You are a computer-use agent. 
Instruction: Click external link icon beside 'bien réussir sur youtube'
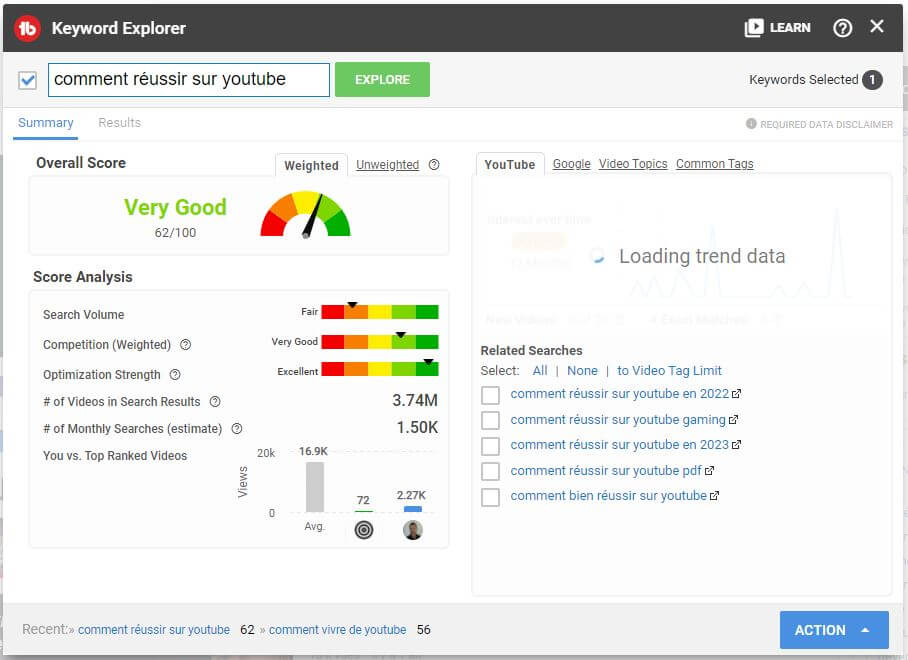click(x=715, y=496)
